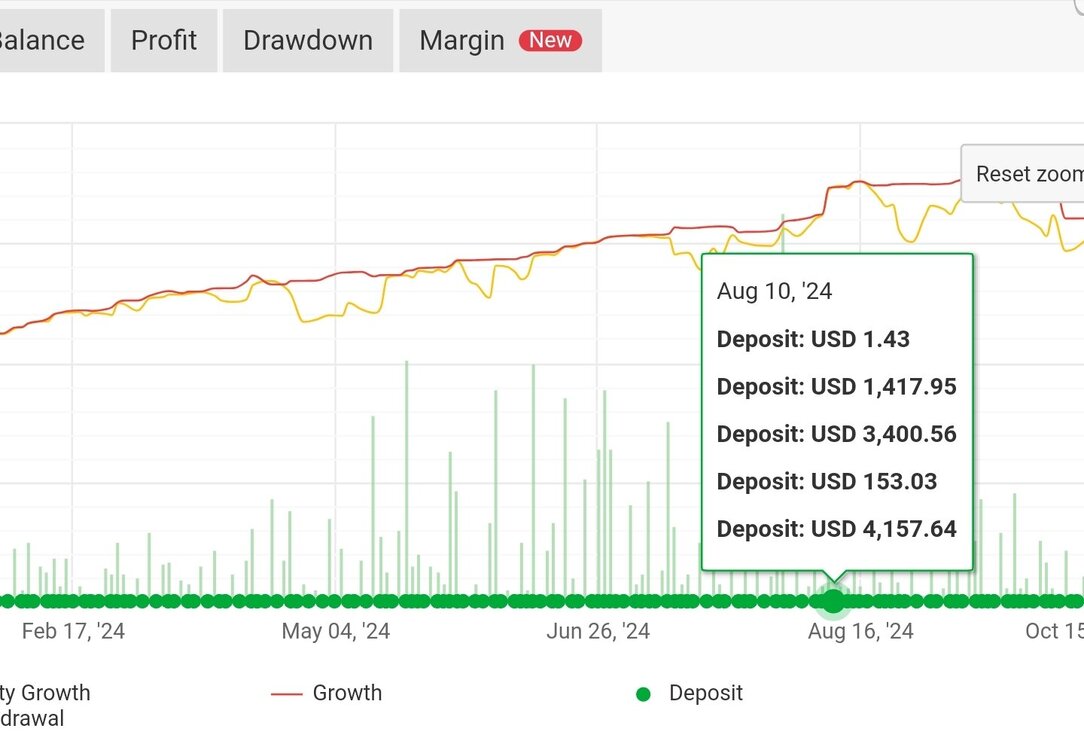The image size is (1084, 750).
Task: Toggle the Deposit series legend label
Action: click(706, 693)
